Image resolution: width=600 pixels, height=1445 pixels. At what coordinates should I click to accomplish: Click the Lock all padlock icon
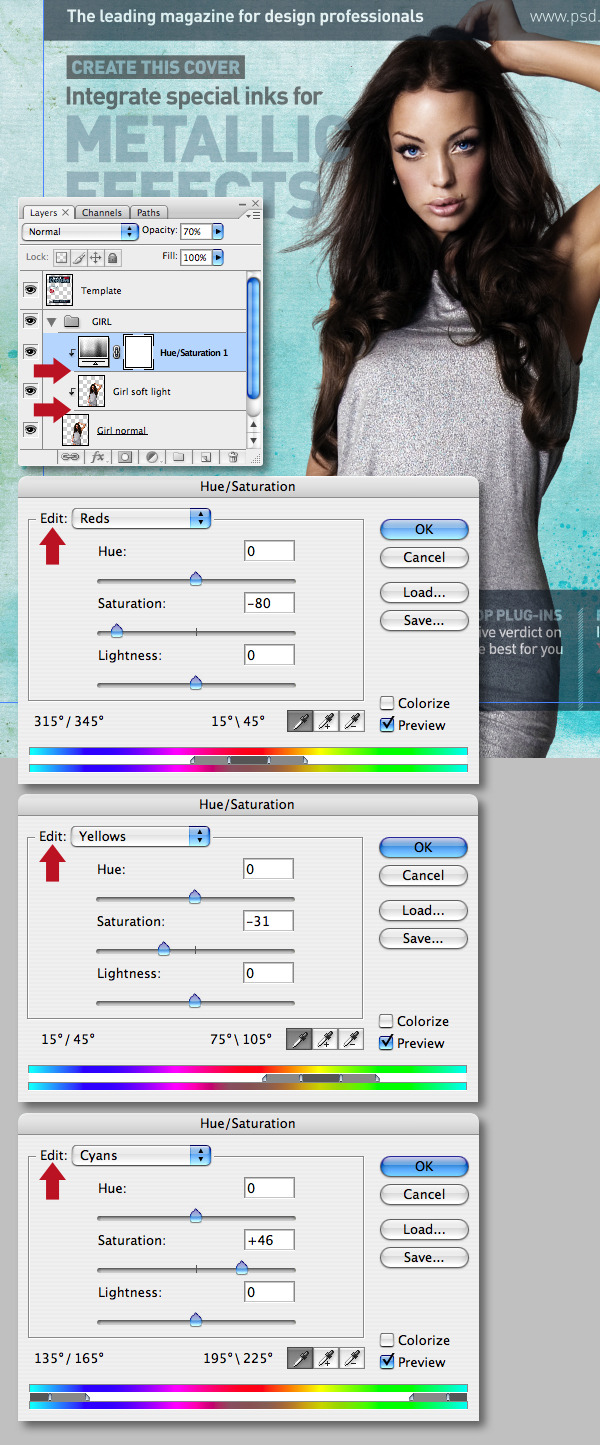tap(112, 257)
